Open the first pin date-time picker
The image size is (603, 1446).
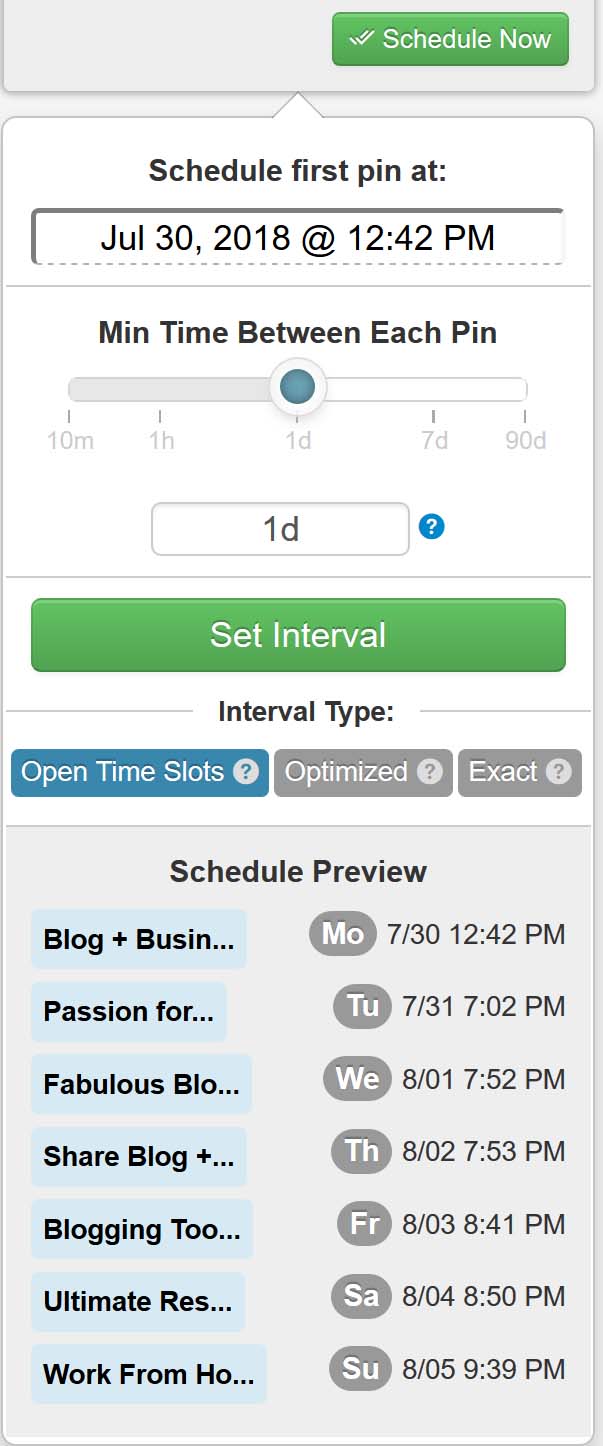click(x=298, y=237)
